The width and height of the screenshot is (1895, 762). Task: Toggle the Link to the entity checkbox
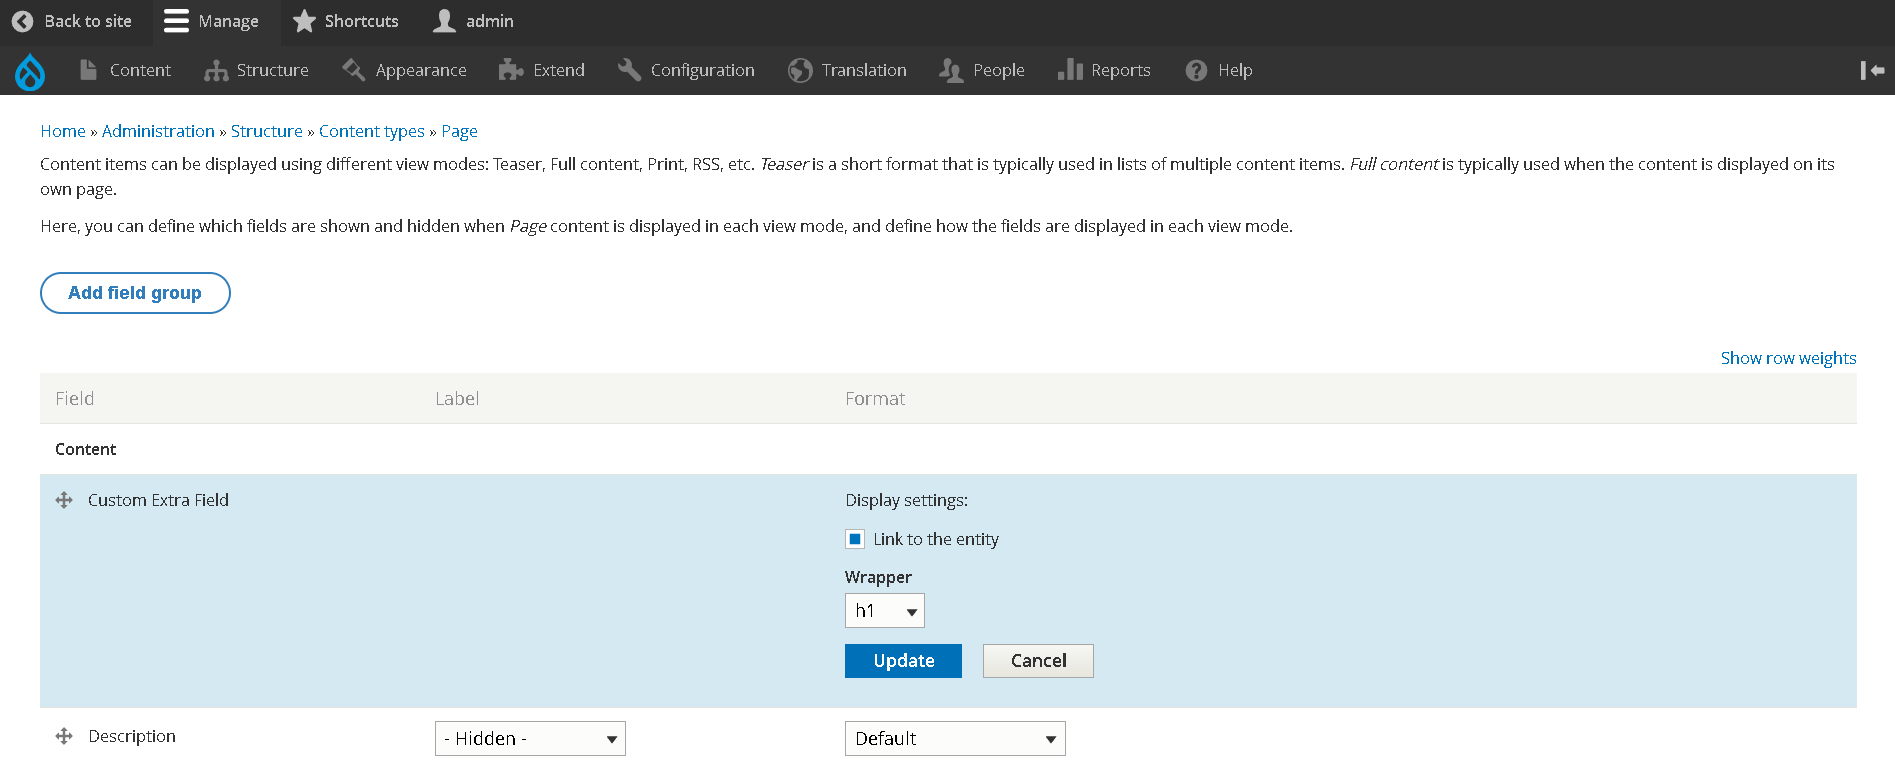855,539
